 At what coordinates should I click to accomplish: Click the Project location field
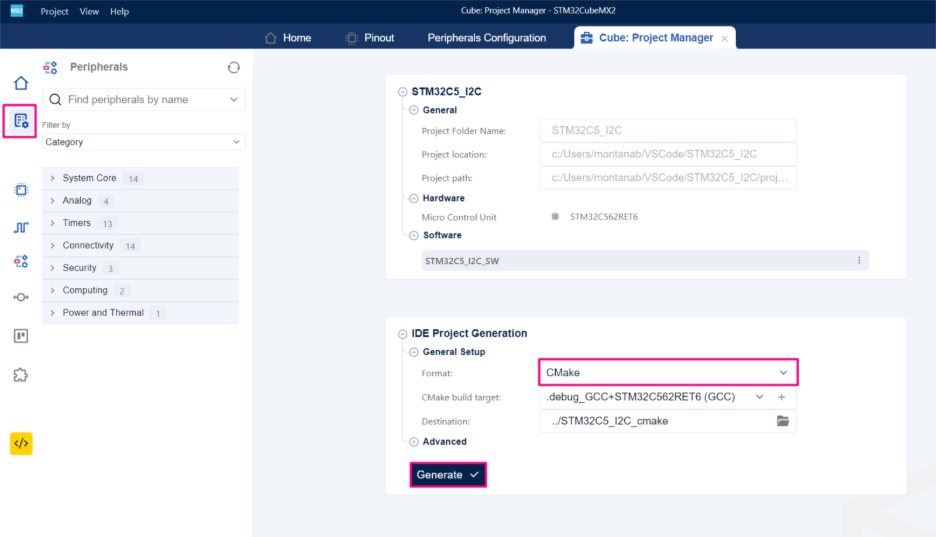pyautogui.click(x=668, y=154)
